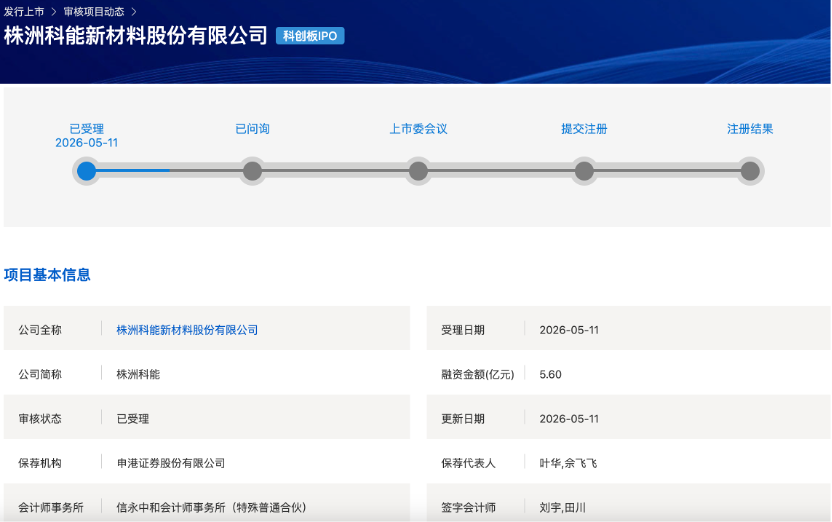Click the 科创板IPO badge

310,36
